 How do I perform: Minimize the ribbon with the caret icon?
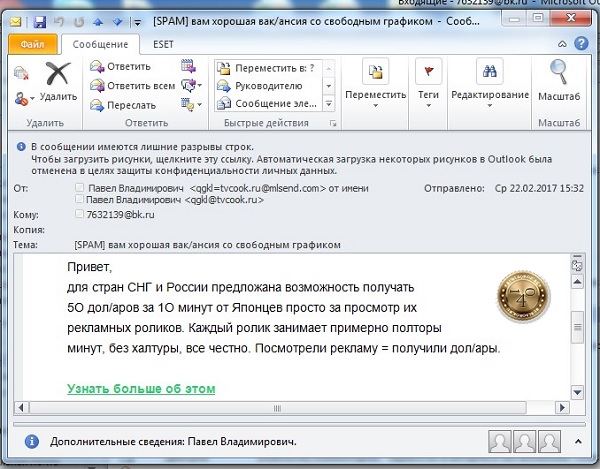click(x=562, y=44)
